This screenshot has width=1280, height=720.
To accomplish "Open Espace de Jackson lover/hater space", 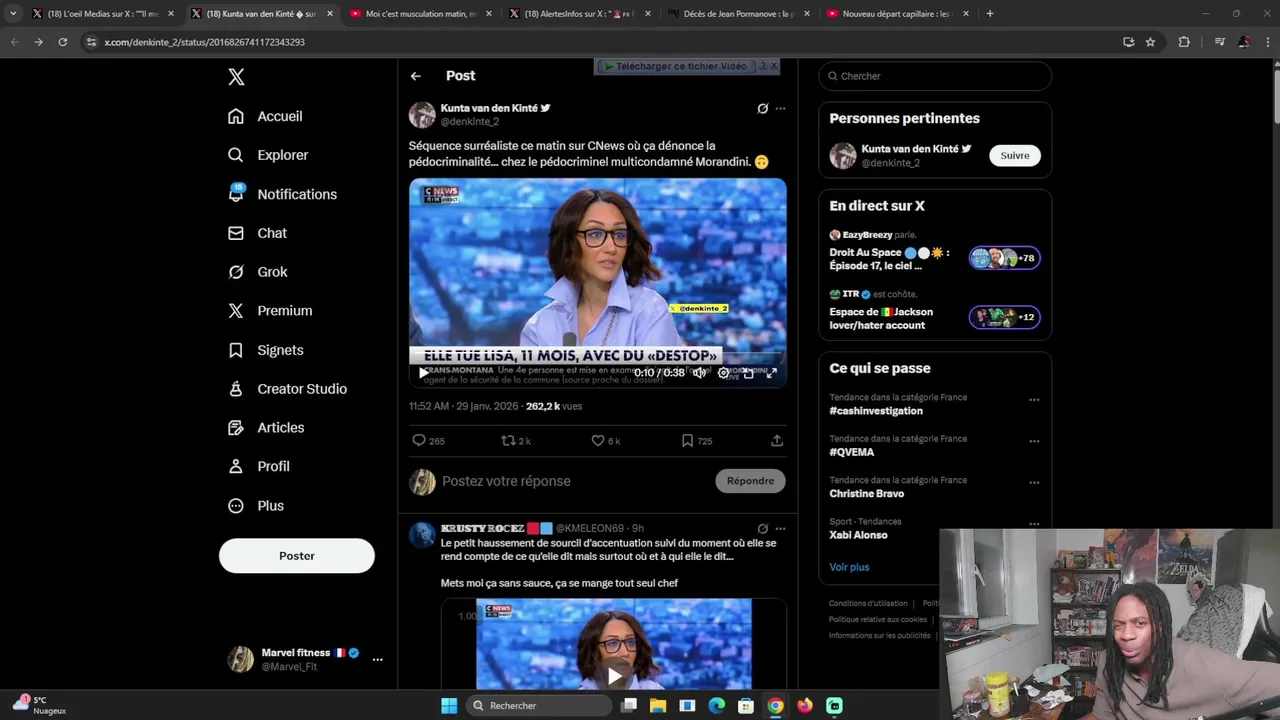I will coord(935,312).
